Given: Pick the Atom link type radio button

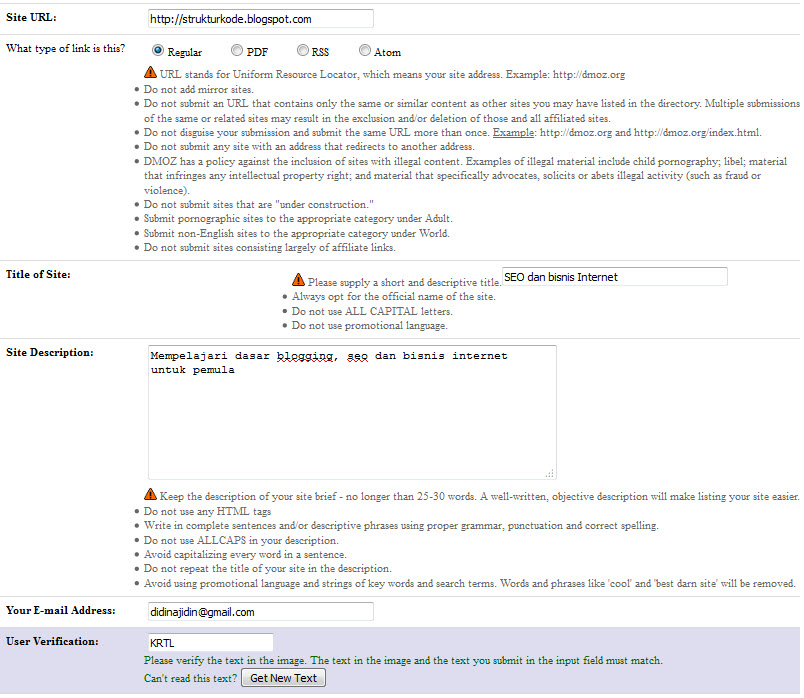Looking at the screenshot, I should pos(365,50).
